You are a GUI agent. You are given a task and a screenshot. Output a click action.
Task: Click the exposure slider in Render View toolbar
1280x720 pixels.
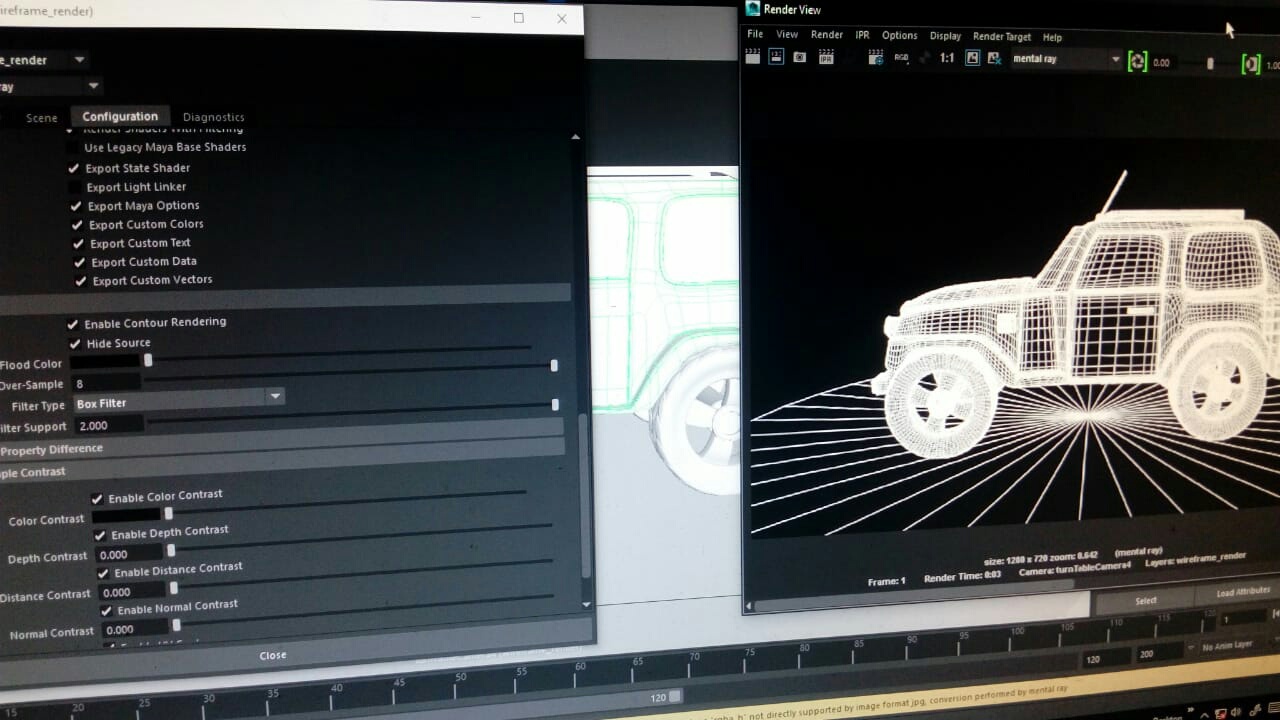pyautogui.click(x=1209, y=63)
